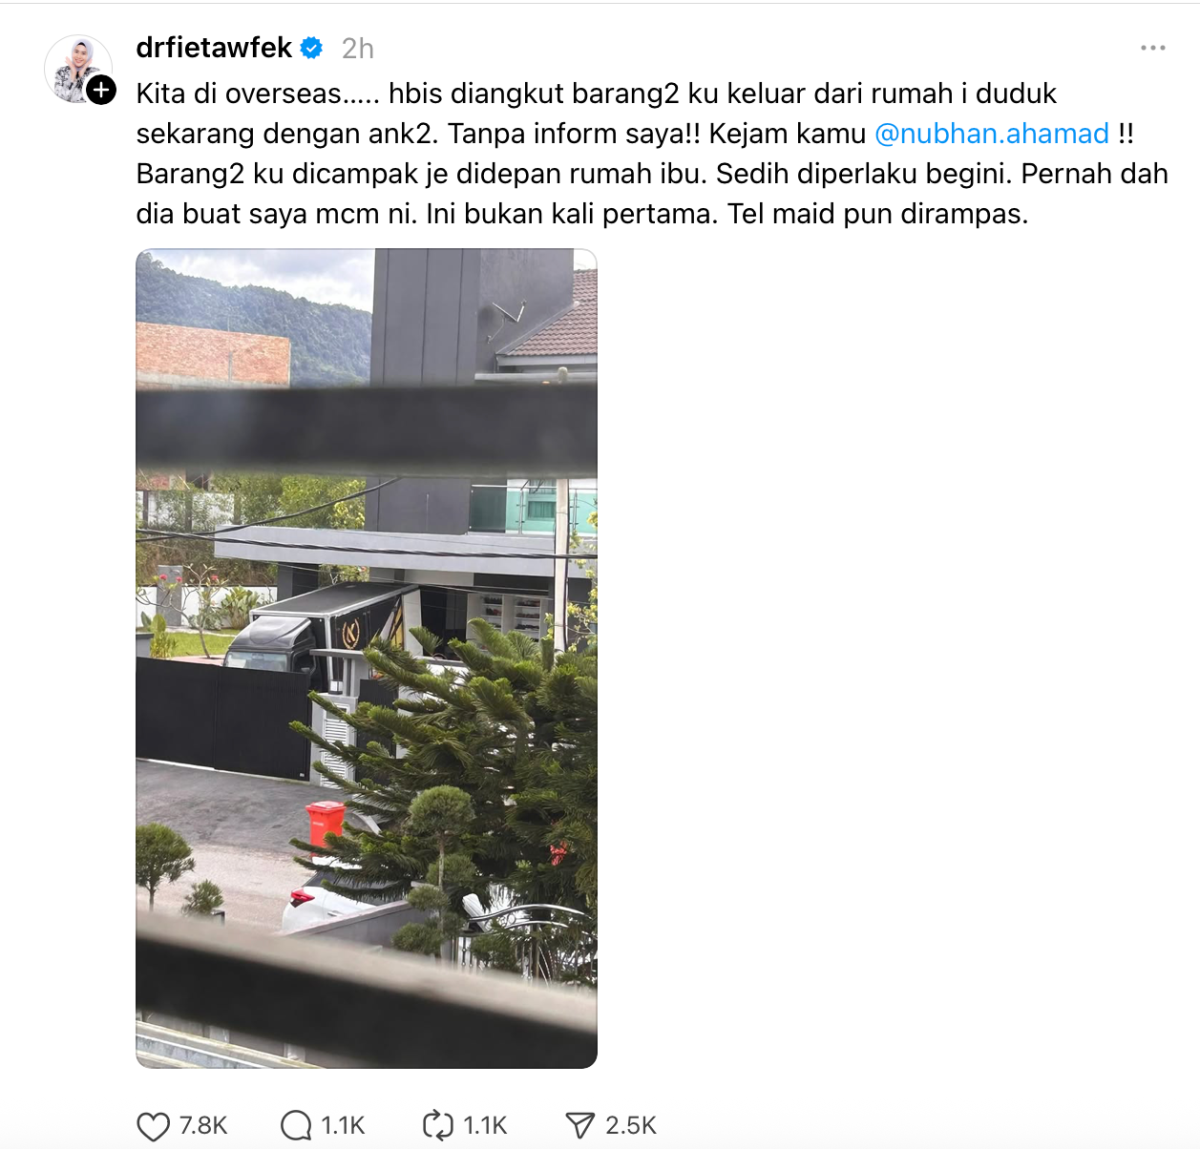Open post via "Kita di overseas" text
Viewport: 1200px width, 1149px height.
click(x=239, y=94)
